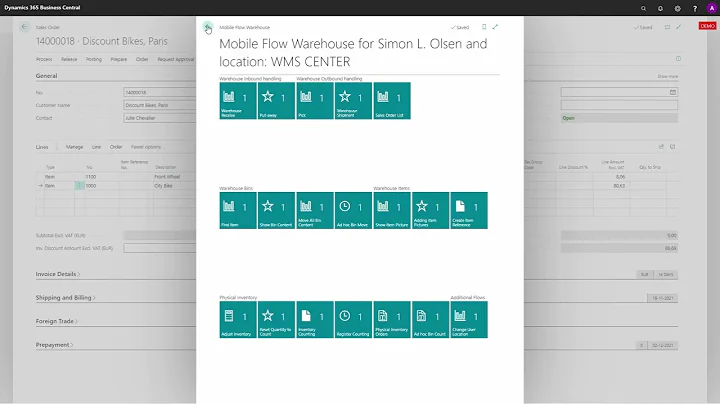Open the Inventory Counting tile
The width and height of the screenshot is (720, 404).
click(315, 320)
